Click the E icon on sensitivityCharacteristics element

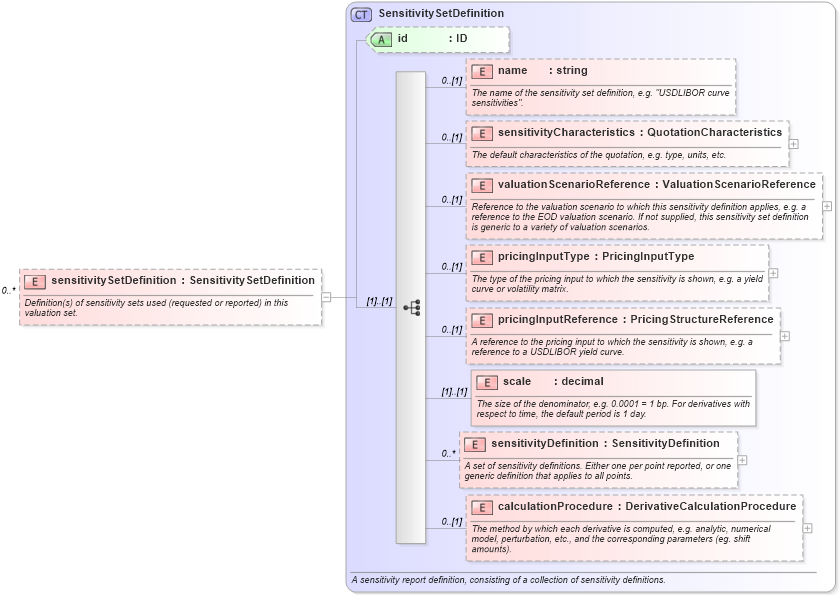481,132
